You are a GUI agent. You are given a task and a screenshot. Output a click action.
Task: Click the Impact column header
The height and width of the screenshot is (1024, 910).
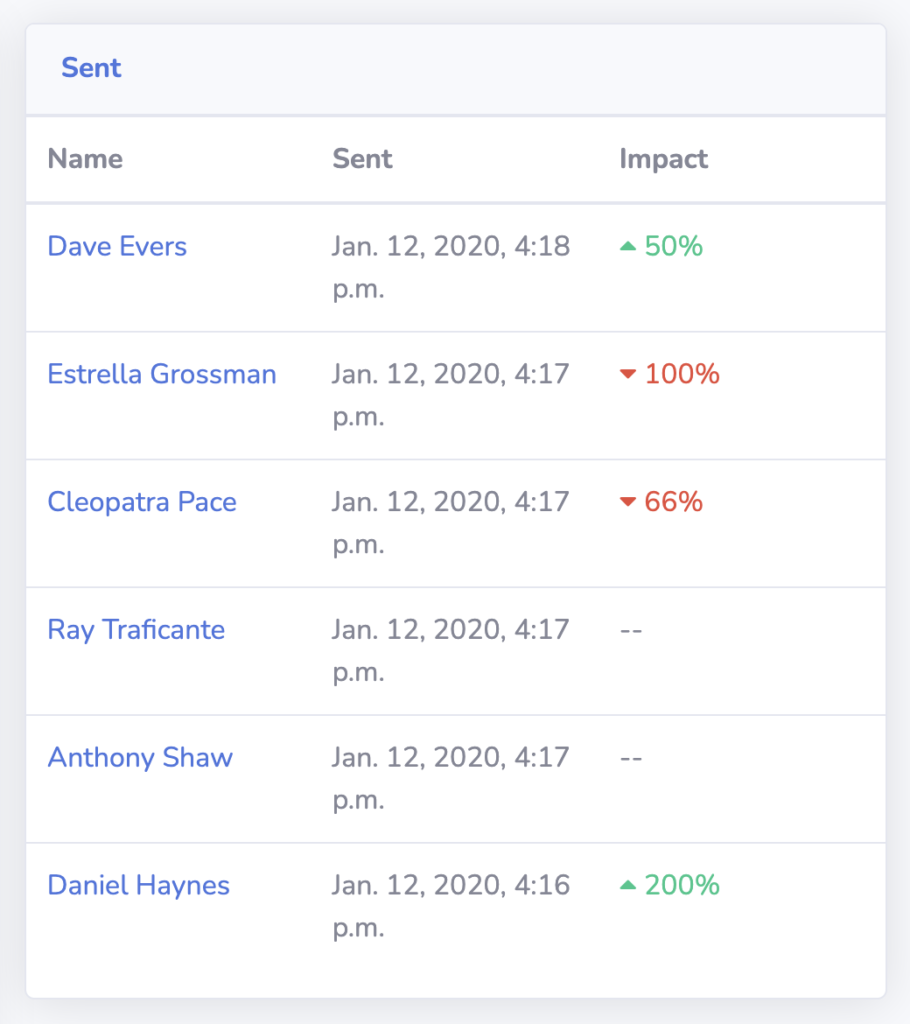coord(663,159)
